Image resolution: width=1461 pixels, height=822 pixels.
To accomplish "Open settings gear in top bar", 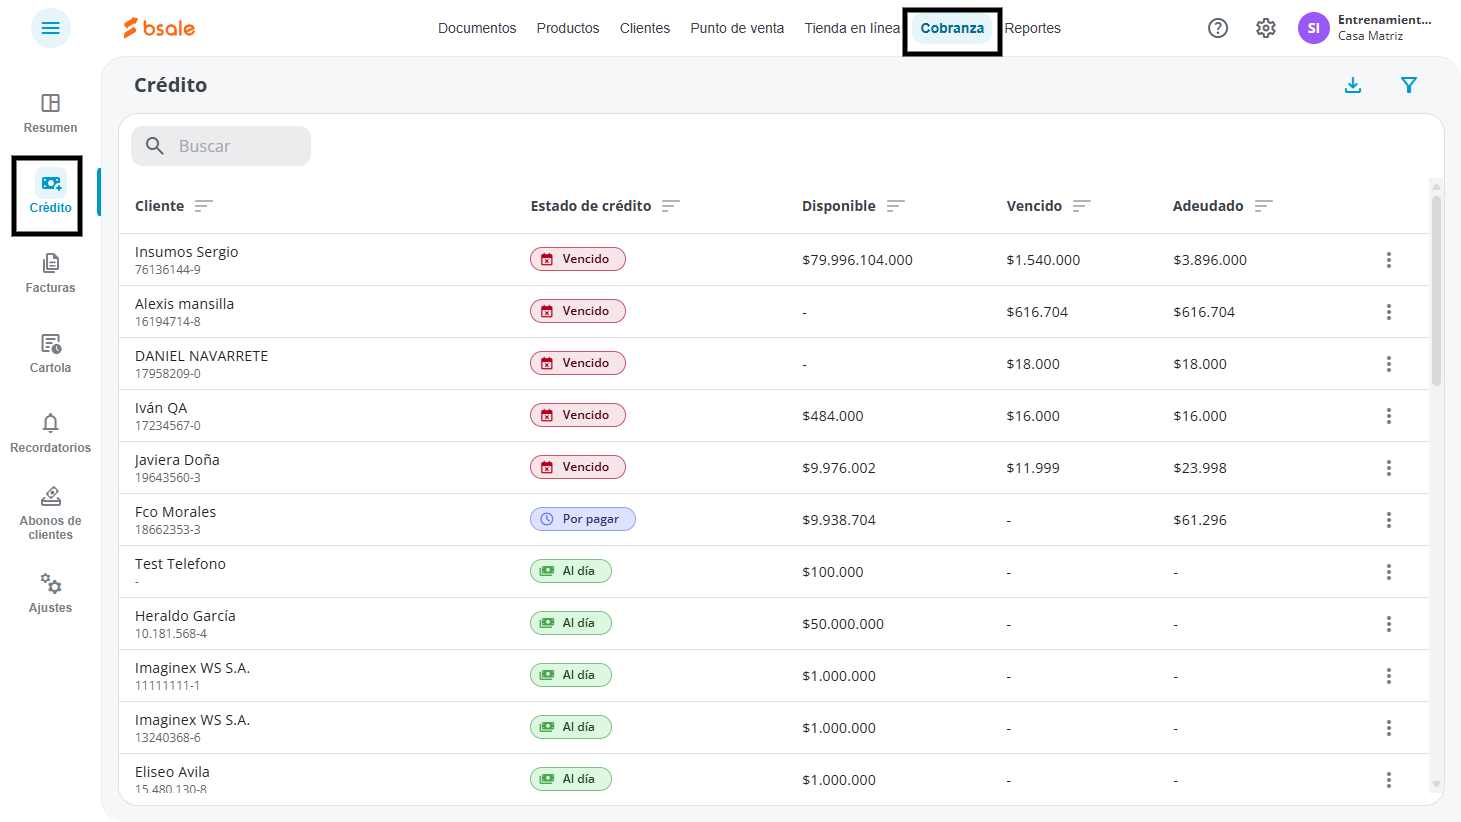I will (x=1266, y=28).
